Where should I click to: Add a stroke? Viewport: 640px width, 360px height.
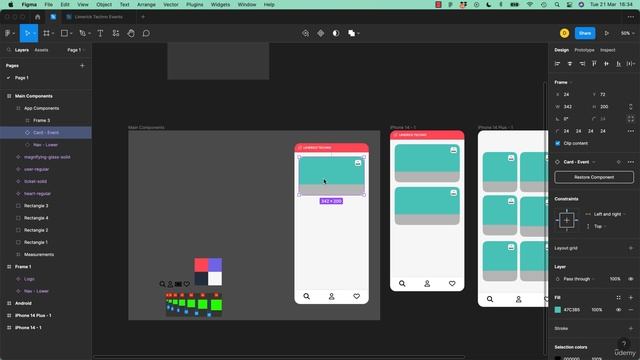click(631, 328)
